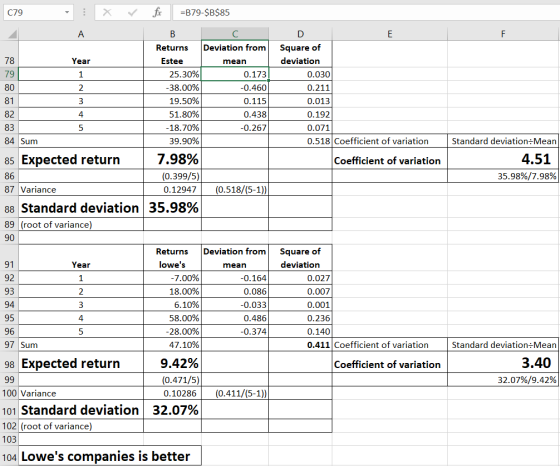Select Lowe's return 58.00%
This screenshot has height=466, width=560.
pos(172,318)
